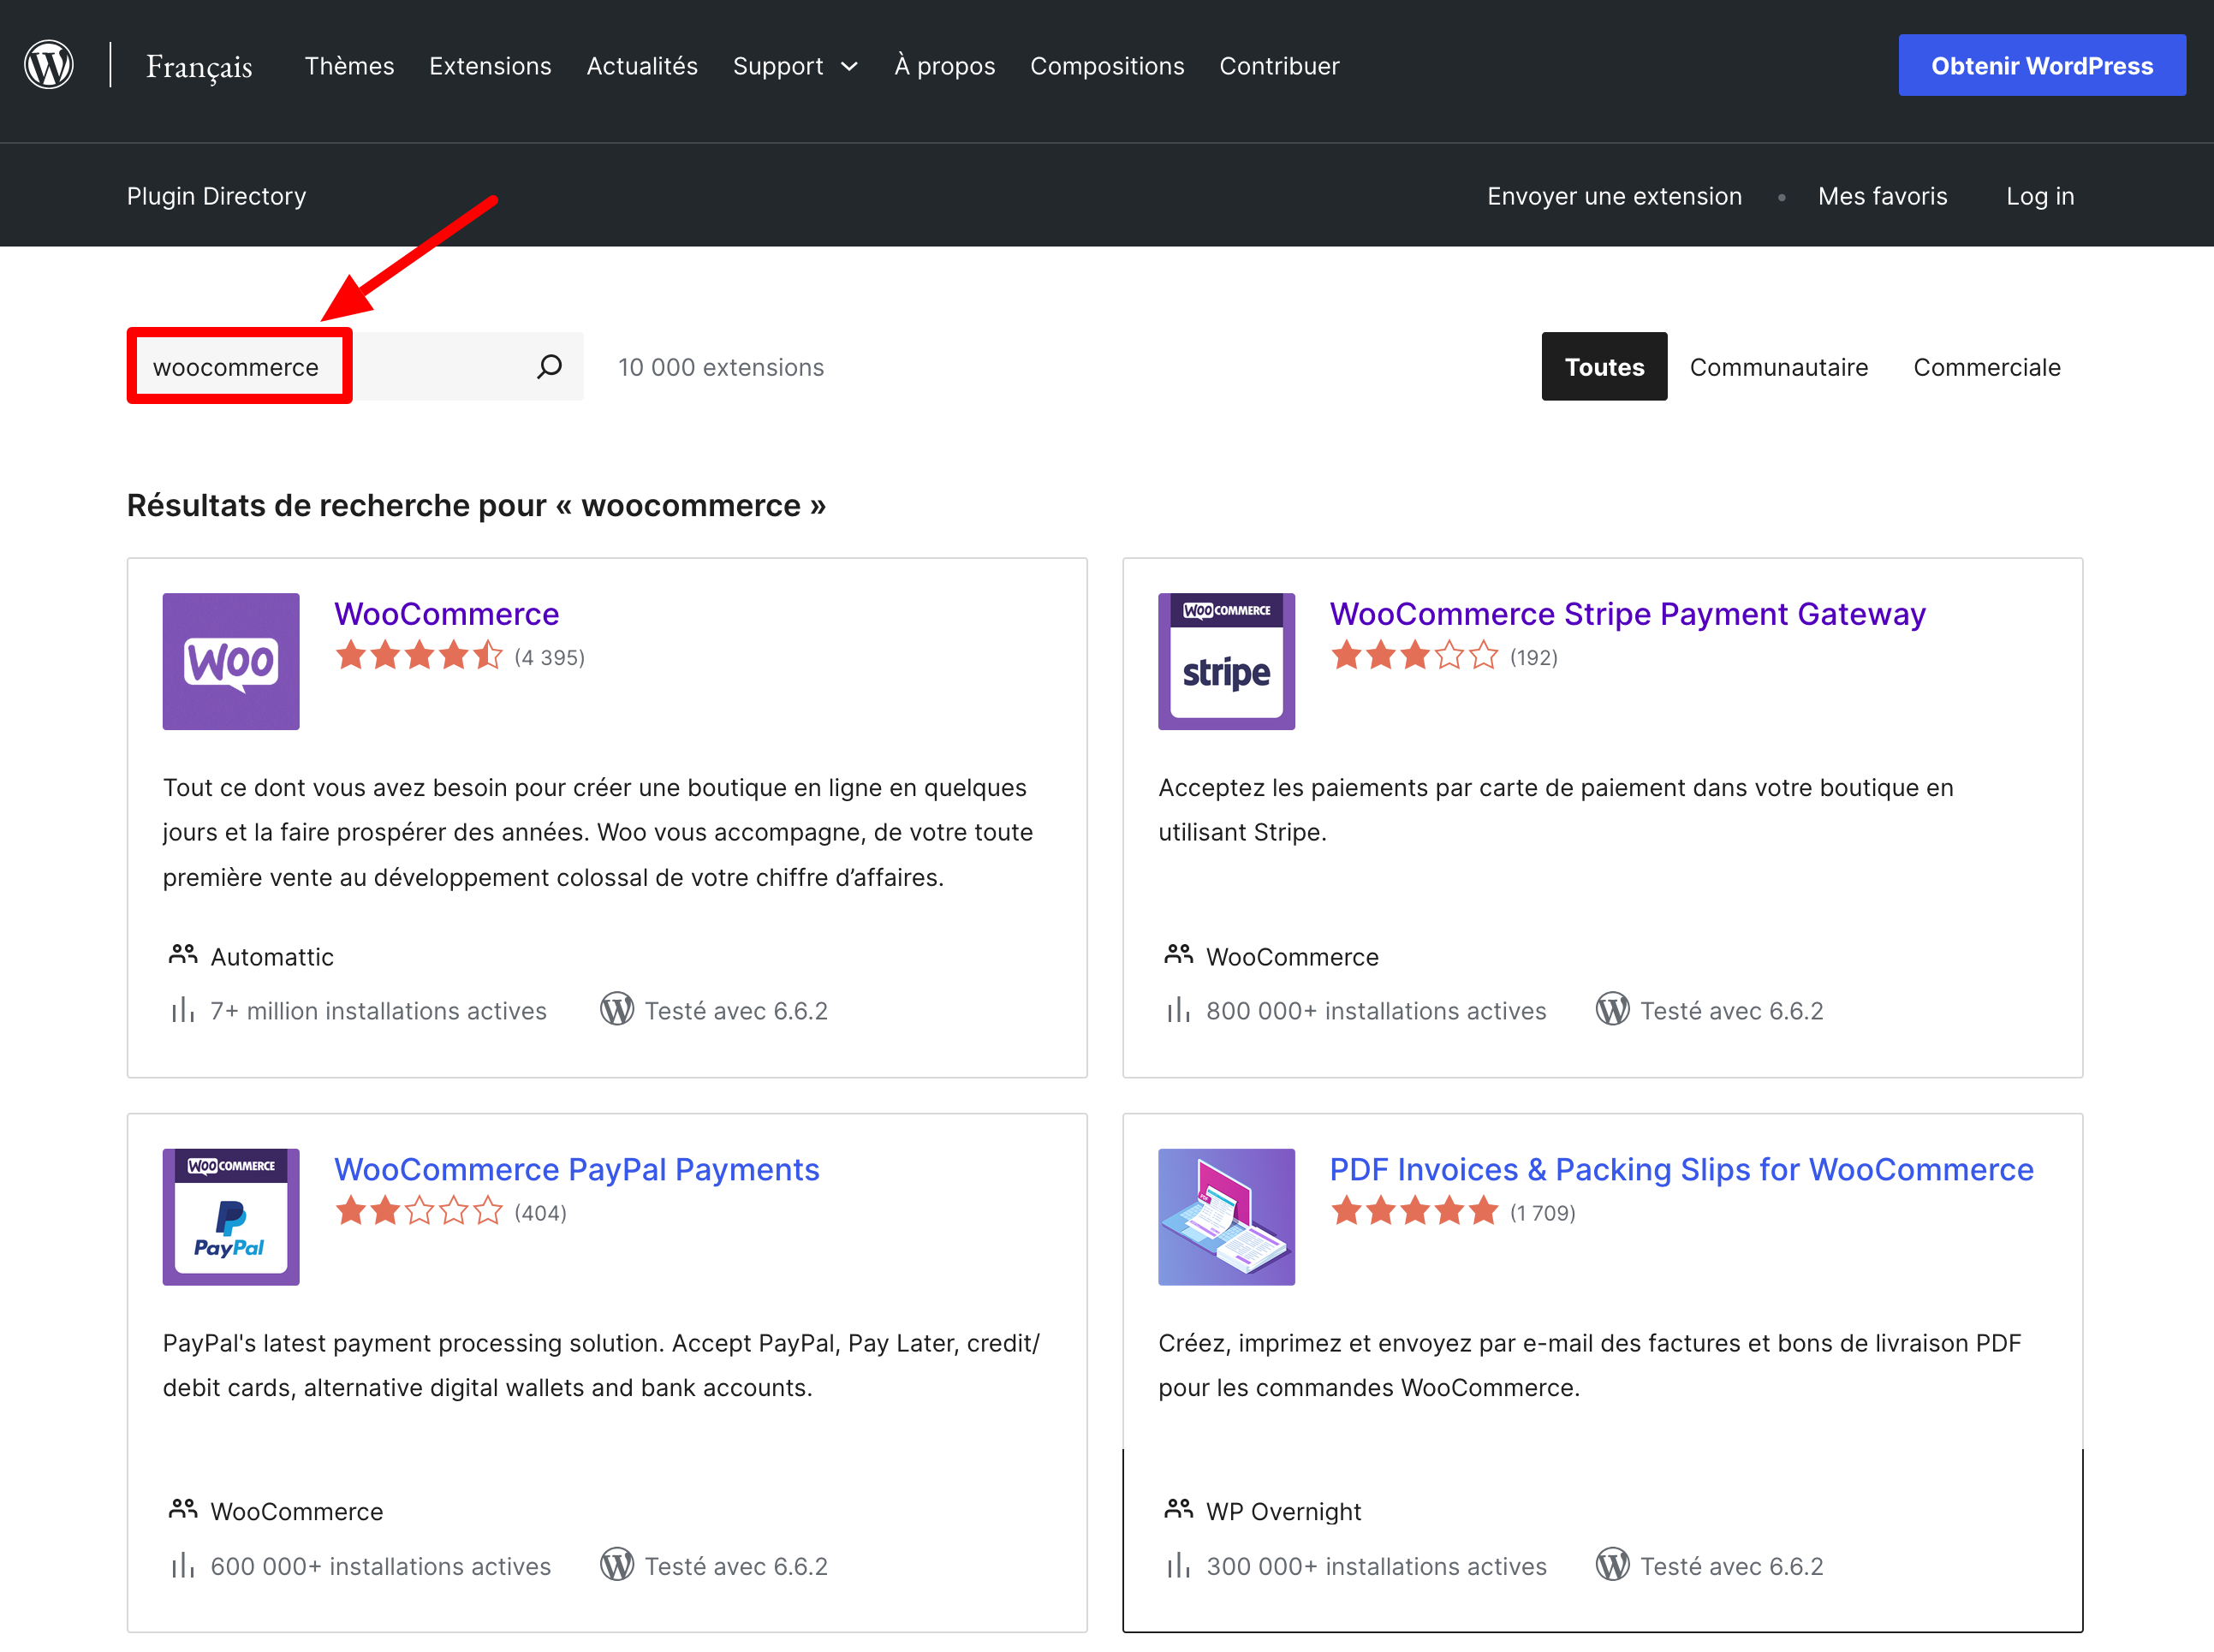Click installs bar icon for 800 000+
This screenshot has width=2214, height=1652.
[1178, 1010]
